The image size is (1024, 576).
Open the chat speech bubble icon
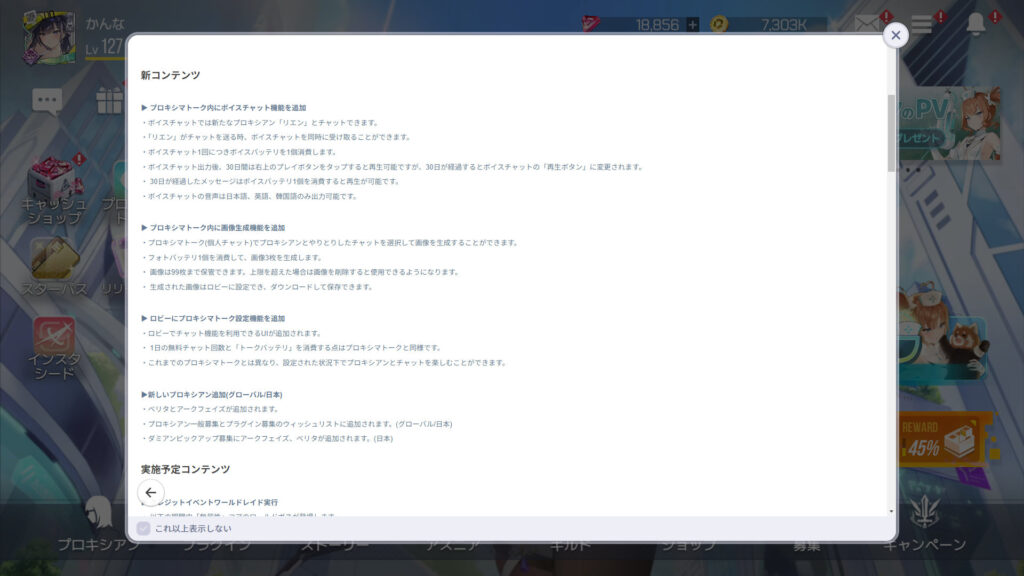pyautogui.click(x=46, y=100)
